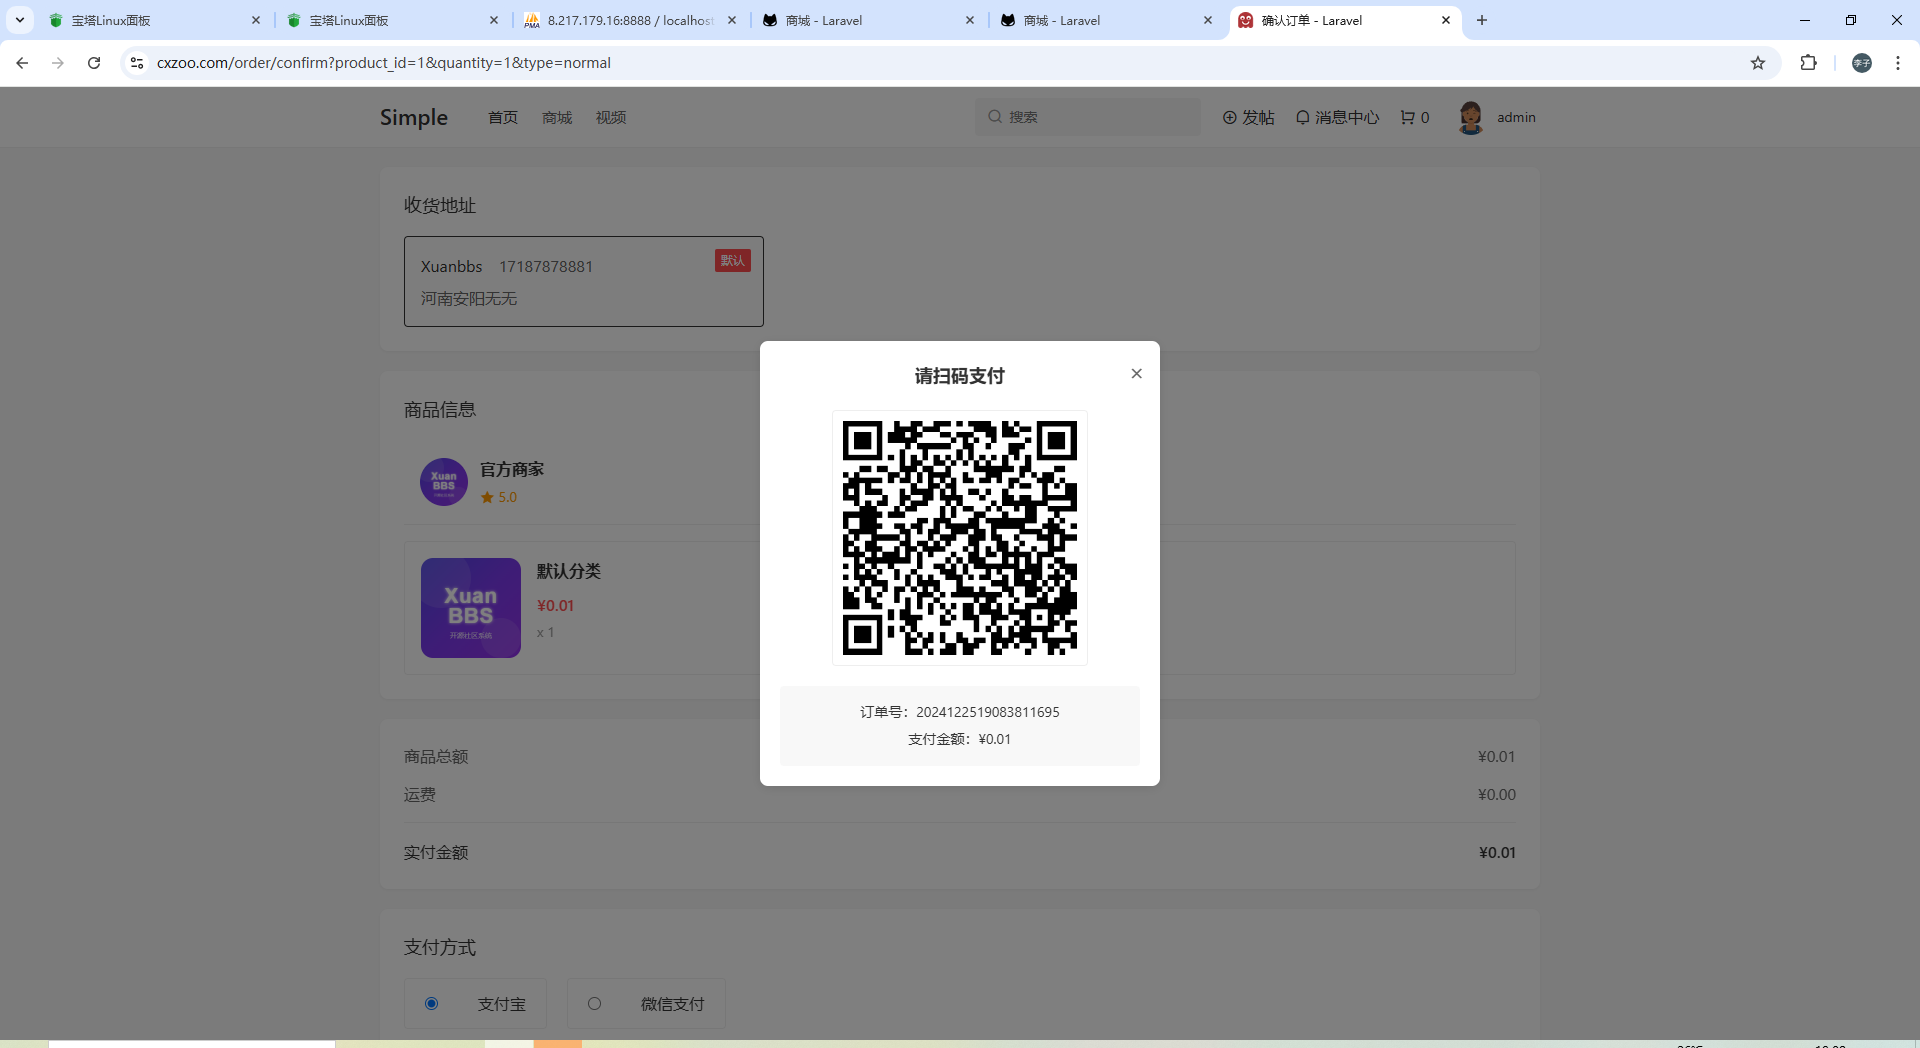Click the 请扫码支付 dialog title
This screenshot has height=1048, width=1920.
click(x=960, y=376)
